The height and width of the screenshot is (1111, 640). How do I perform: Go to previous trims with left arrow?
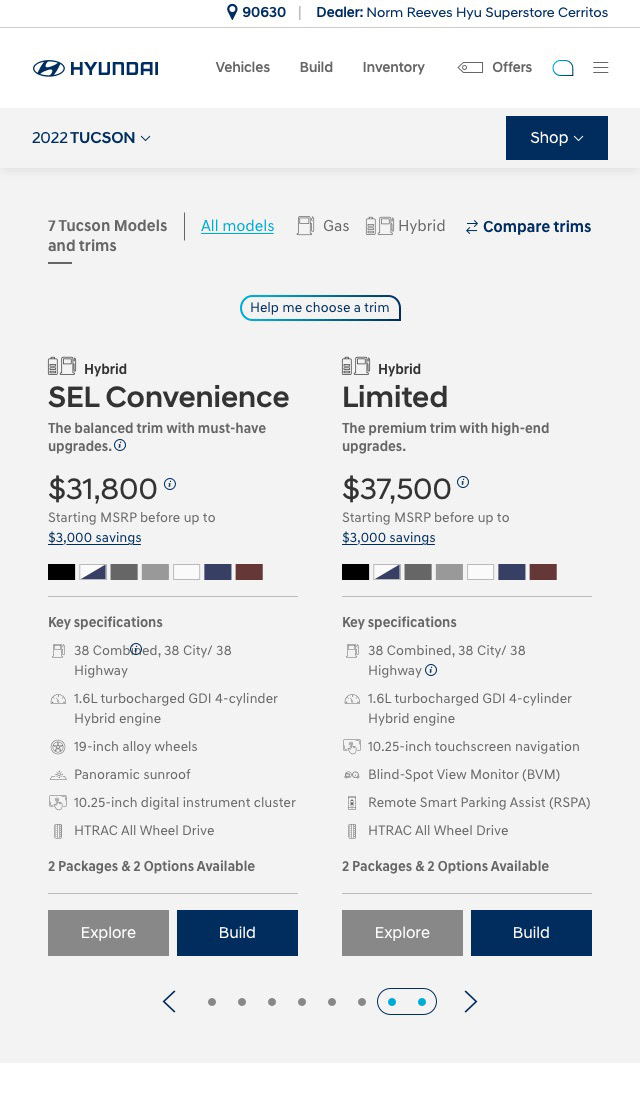tap(169, 1001)
